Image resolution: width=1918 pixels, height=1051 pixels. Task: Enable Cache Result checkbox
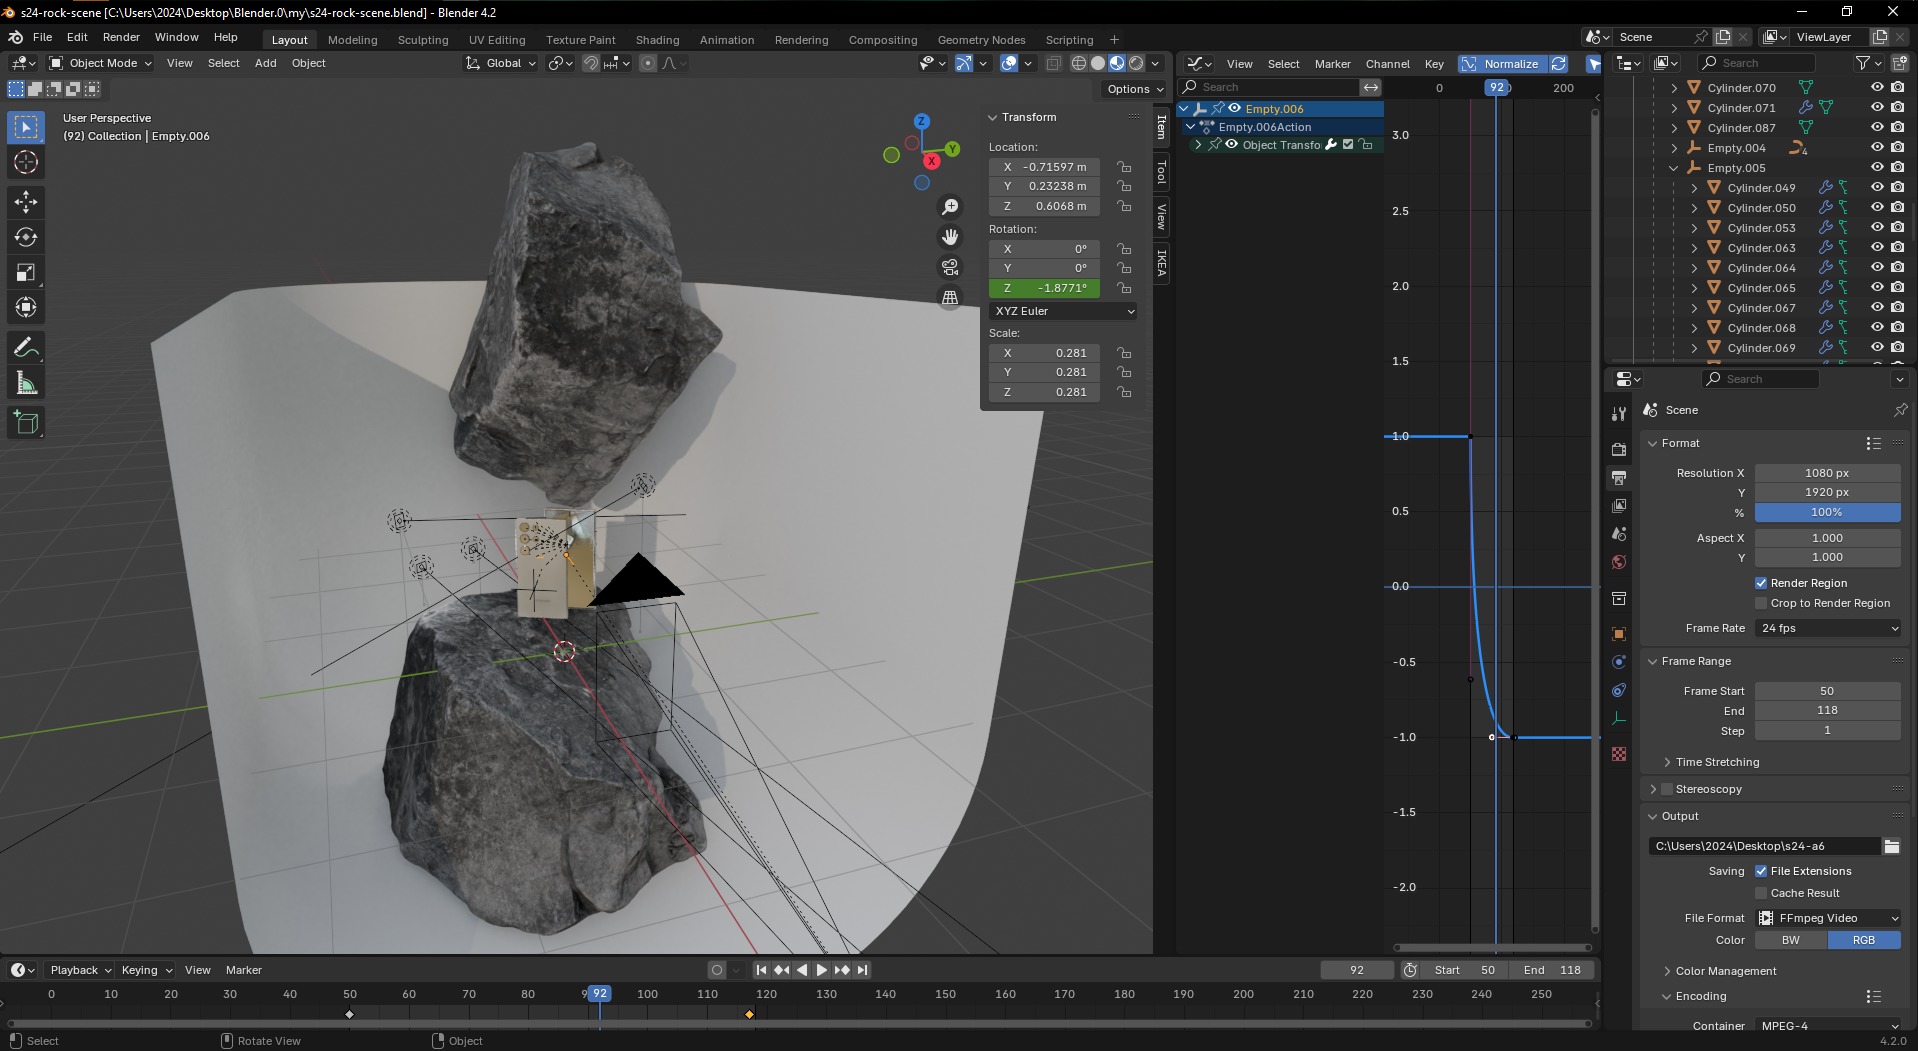coord(1761,893)
